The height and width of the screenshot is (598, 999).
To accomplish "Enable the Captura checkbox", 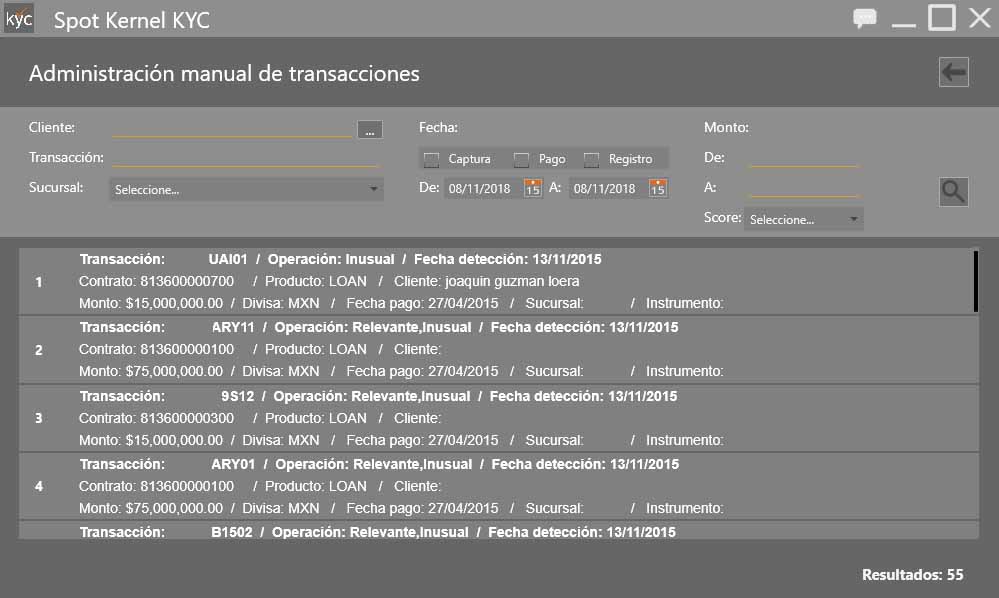I will (x=434, y=158).
